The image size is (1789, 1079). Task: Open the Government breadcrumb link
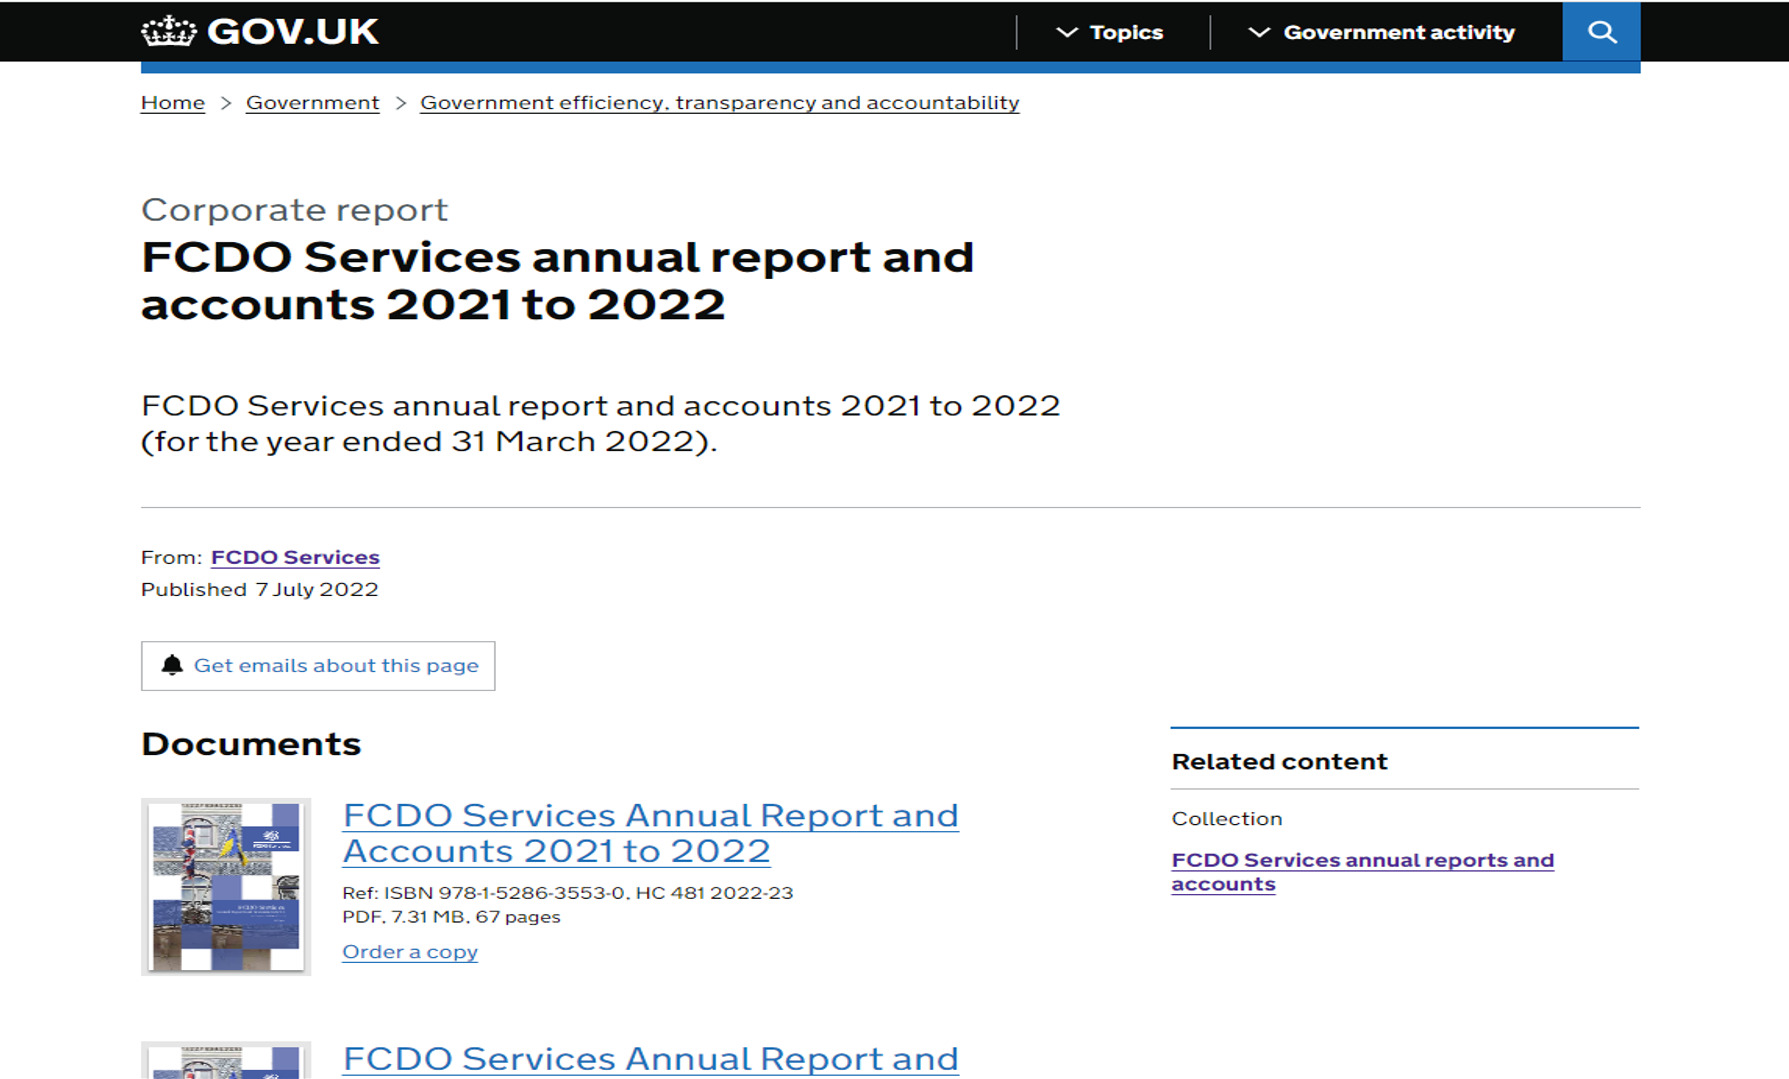tap(312, 102)
